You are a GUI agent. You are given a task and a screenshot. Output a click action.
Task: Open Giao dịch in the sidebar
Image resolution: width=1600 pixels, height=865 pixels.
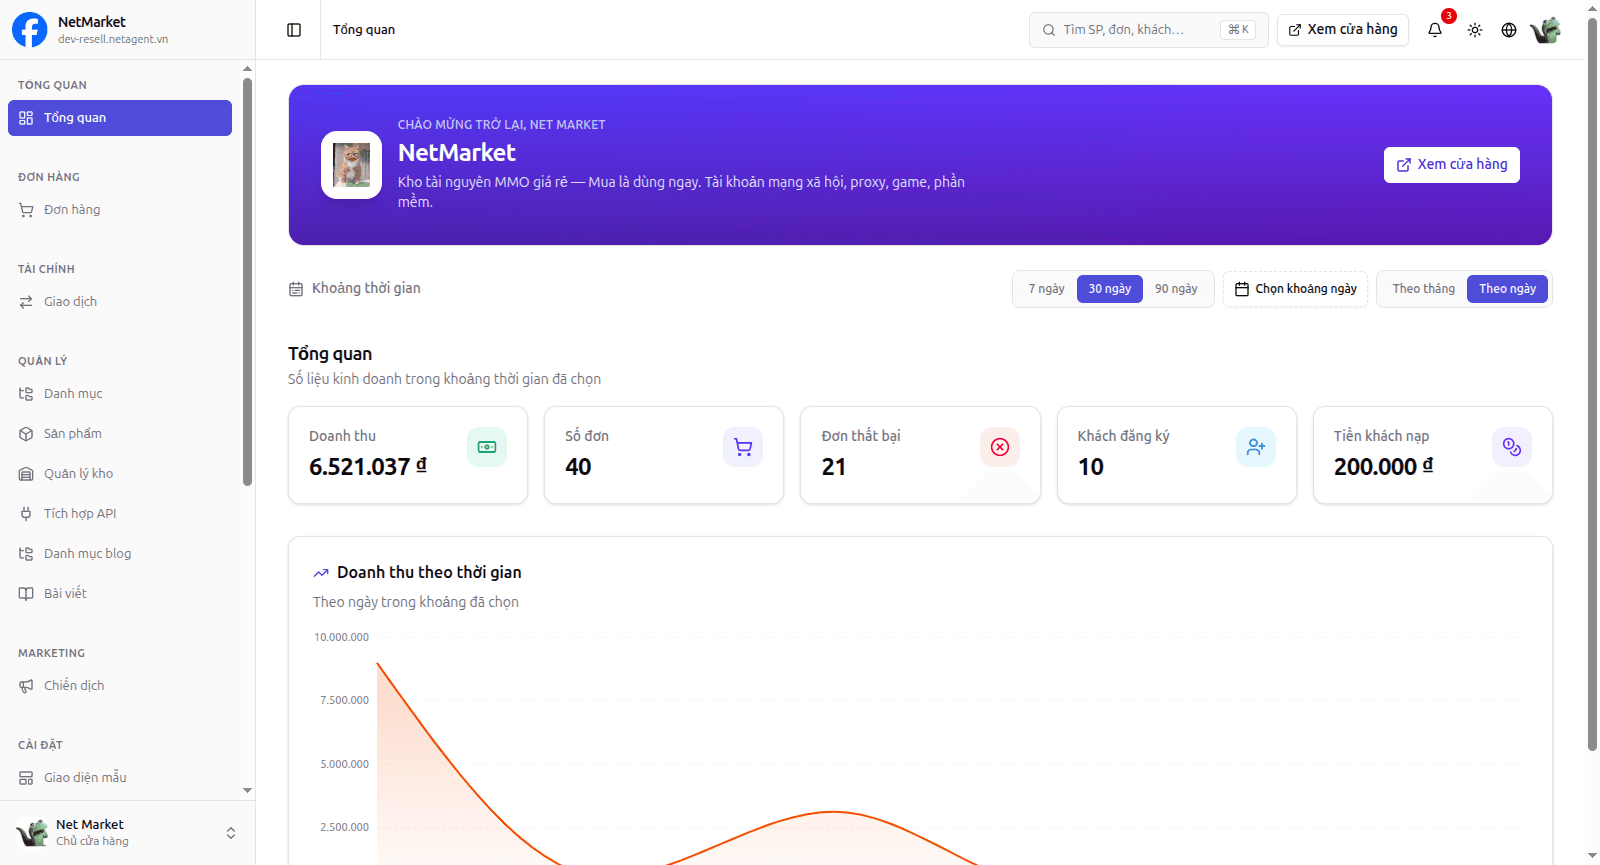(120, 302)
